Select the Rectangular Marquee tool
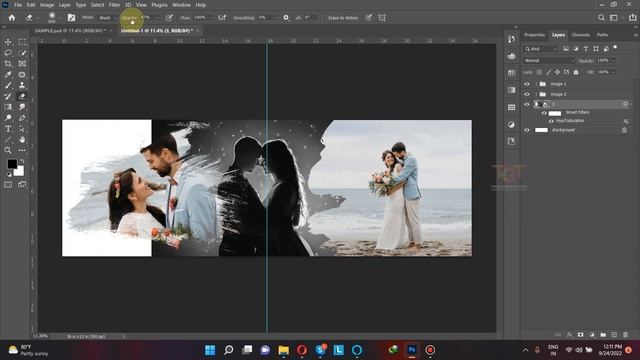This screenshot has width=640, height=360. (x=22, y=42)
